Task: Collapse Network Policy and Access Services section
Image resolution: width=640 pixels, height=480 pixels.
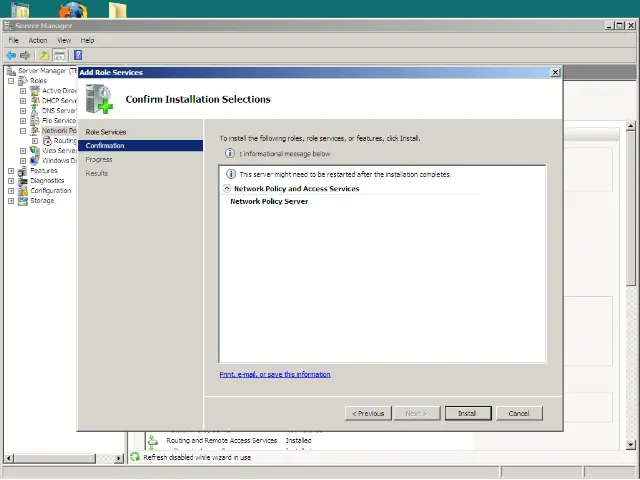Action: pos(227,189)
